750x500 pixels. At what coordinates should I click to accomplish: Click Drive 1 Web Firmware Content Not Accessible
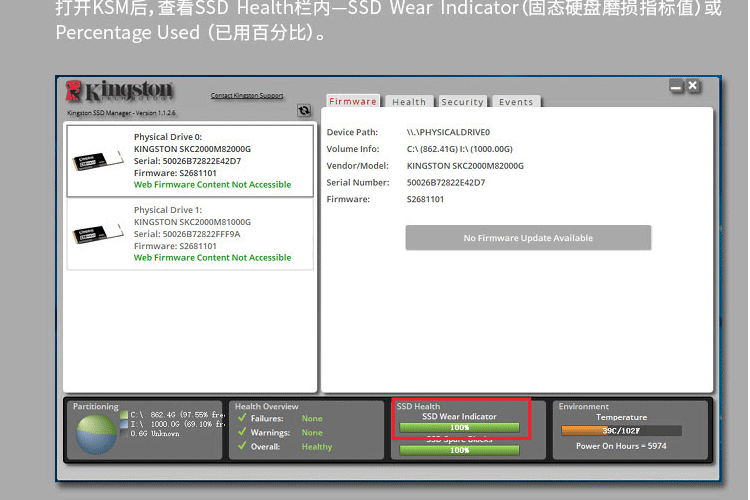click(x=212, y=258)
